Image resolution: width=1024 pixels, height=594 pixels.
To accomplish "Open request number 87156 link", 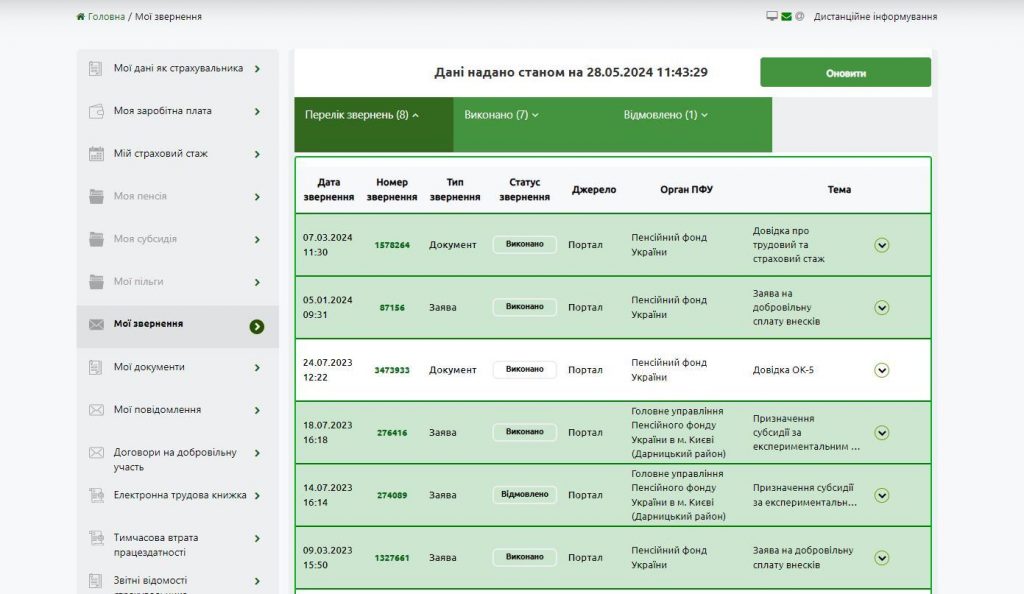I will (392, 308).
